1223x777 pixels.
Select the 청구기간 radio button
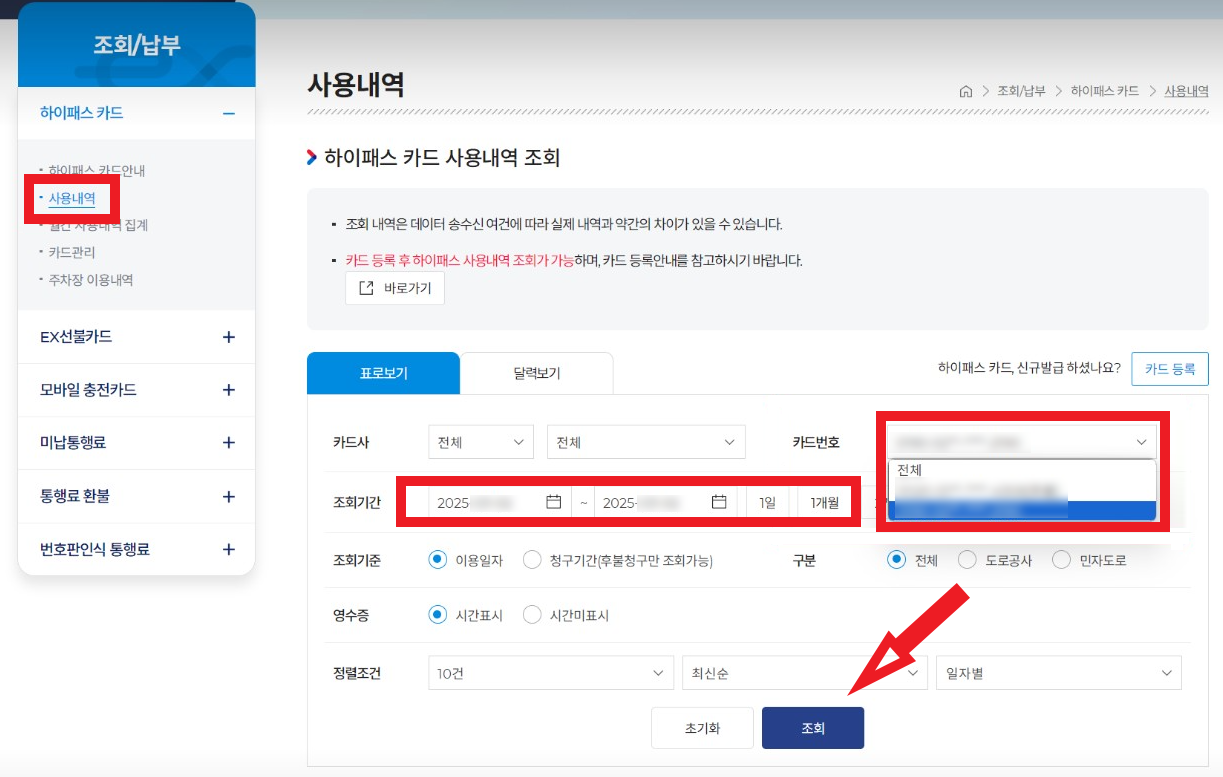point(532,560)
